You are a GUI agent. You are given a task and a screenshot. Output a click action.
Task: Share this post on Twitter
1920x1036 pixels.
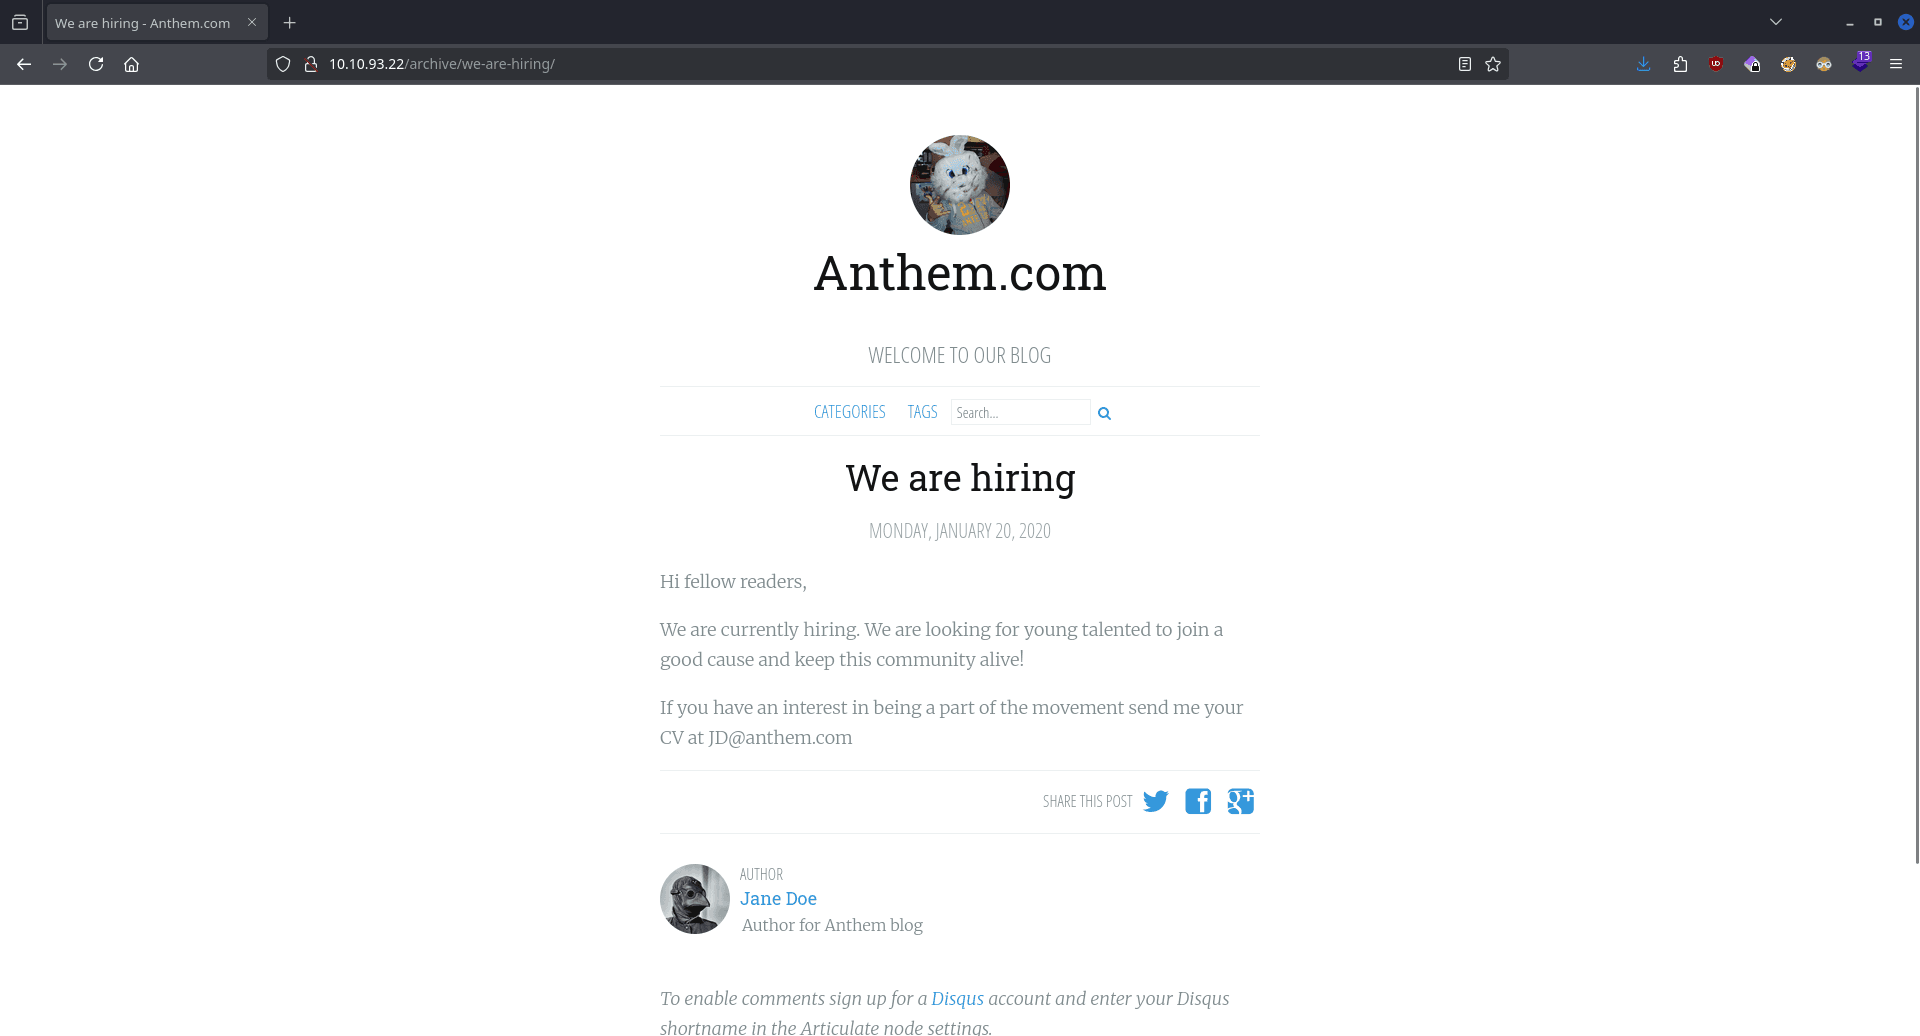tap(1155, 801)
